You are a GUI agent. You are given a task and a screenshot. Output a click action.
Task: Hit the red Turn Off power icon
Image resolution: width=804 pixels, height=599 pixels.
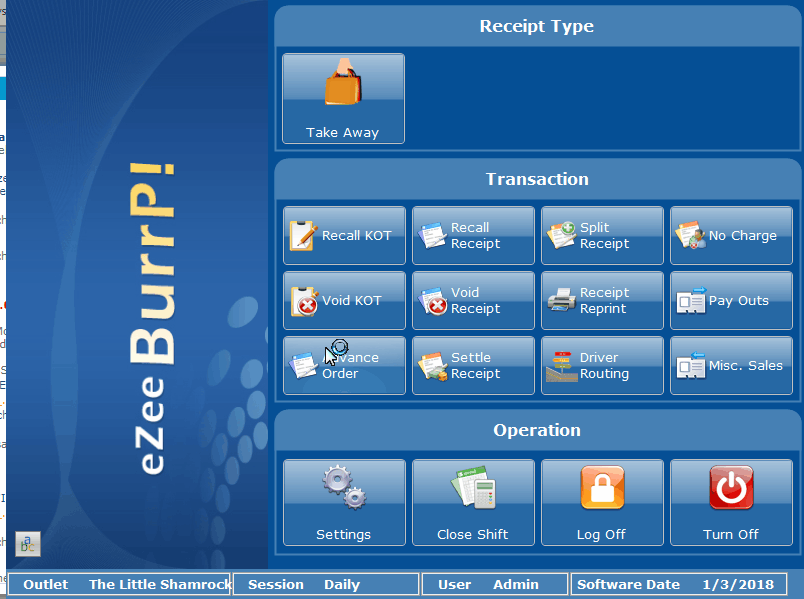click(731, 489)
